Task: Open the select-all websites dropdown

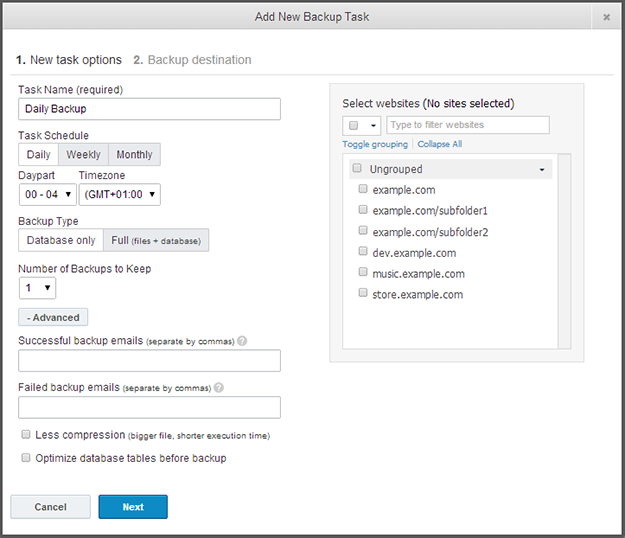Action: [x=362, y=126]
